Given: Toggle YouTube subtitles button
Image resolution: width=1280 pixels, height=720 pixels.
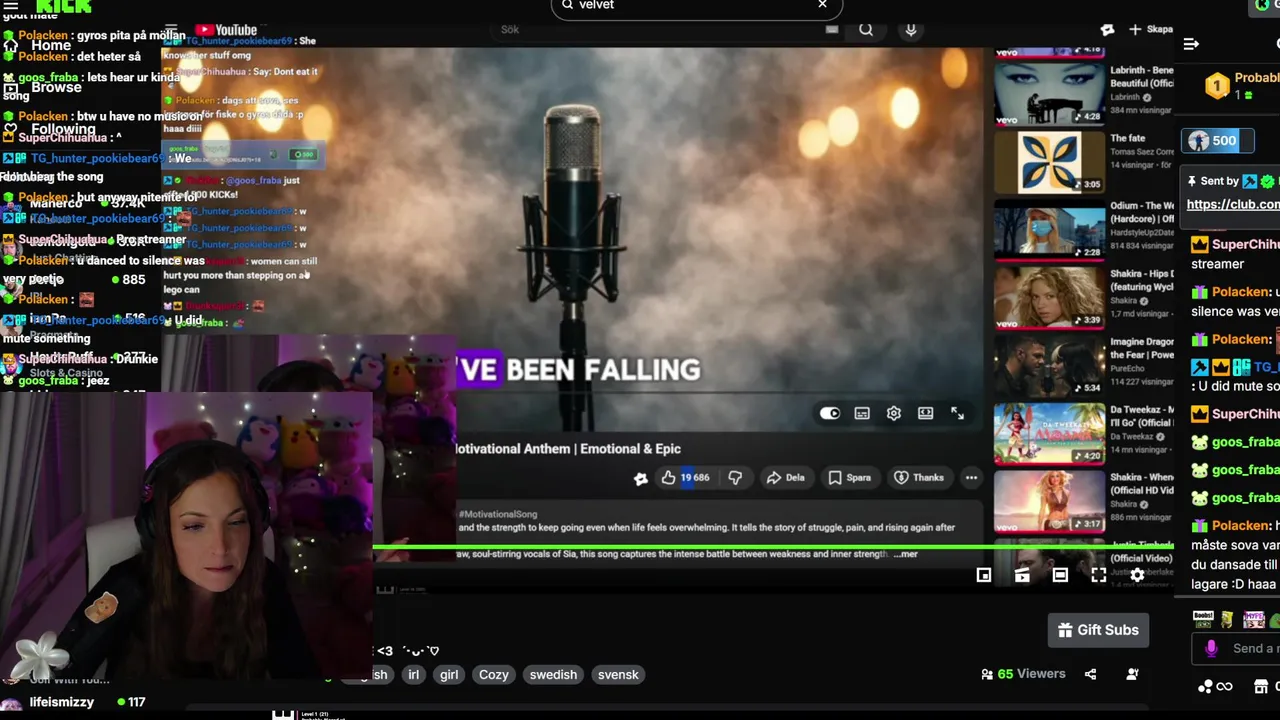Looking at the screenshot, I should point(862,413).
